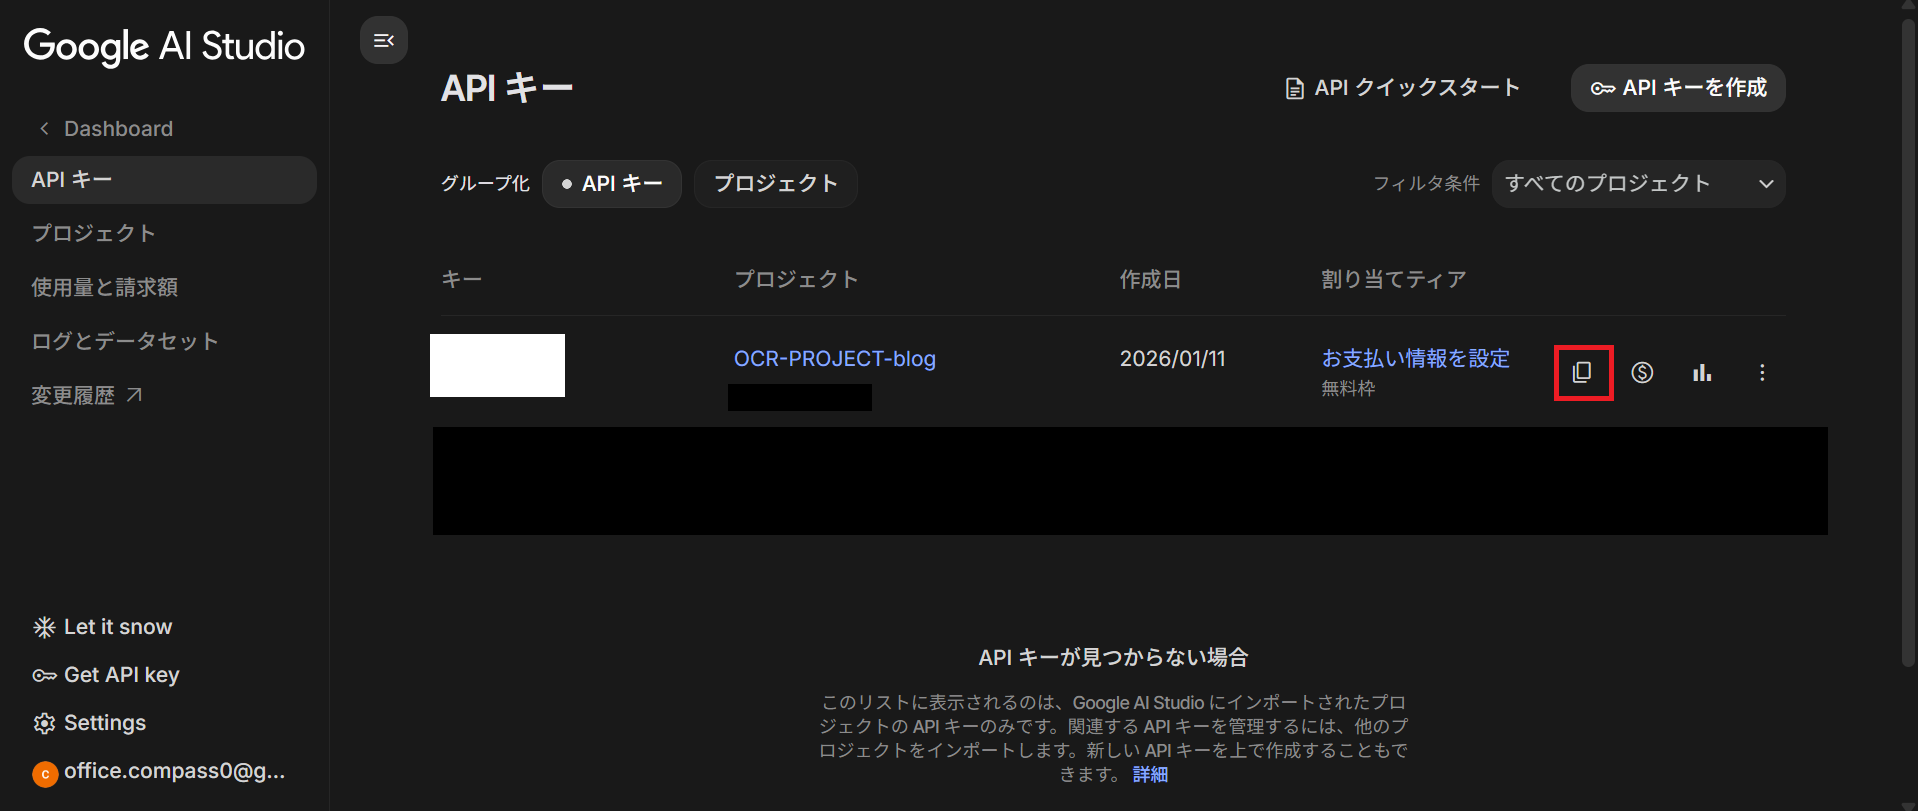Click the 詳細 link

1150,775
